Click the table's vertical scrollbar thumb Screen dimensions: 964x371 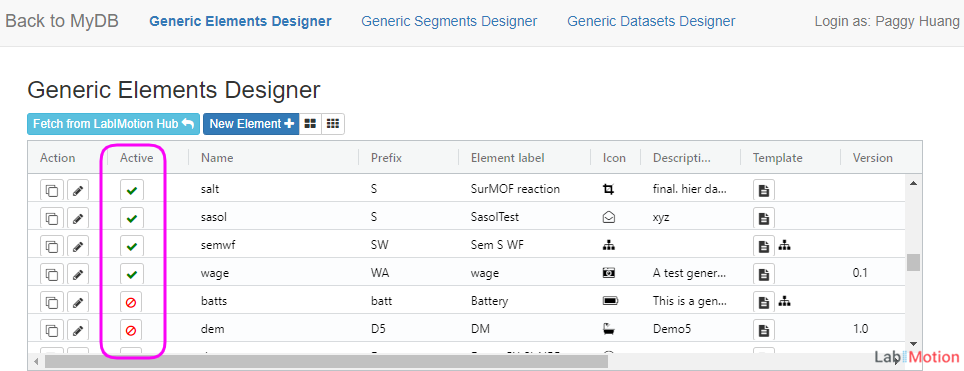pyautogui.click(x=914, y=262)
